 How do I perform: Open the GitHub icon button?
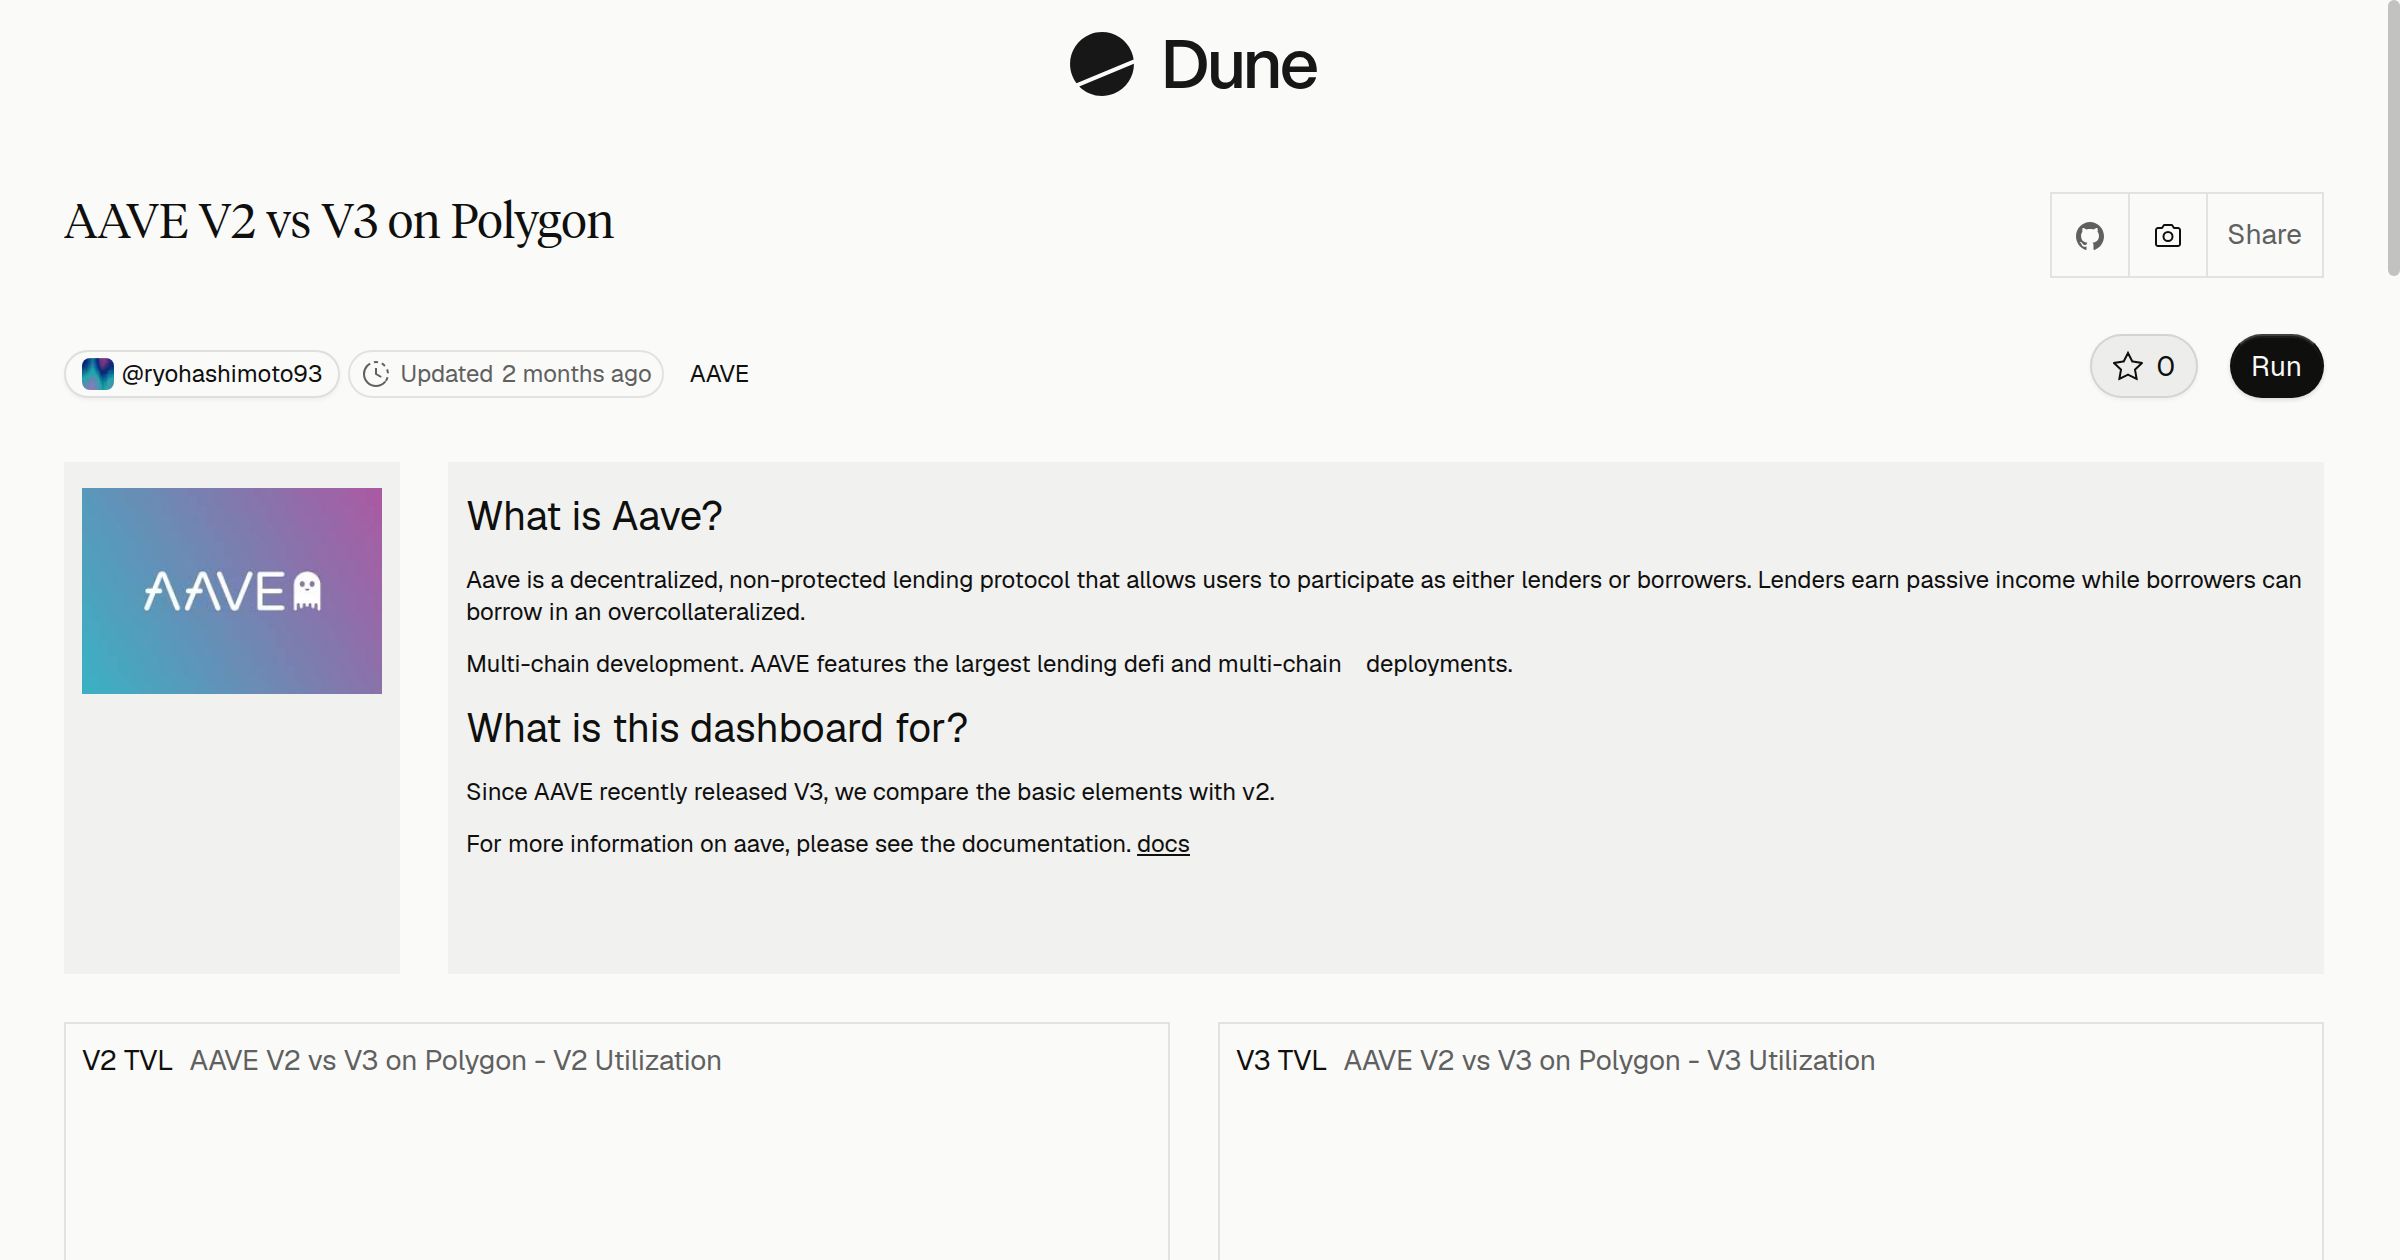[x=2089, y=235]
